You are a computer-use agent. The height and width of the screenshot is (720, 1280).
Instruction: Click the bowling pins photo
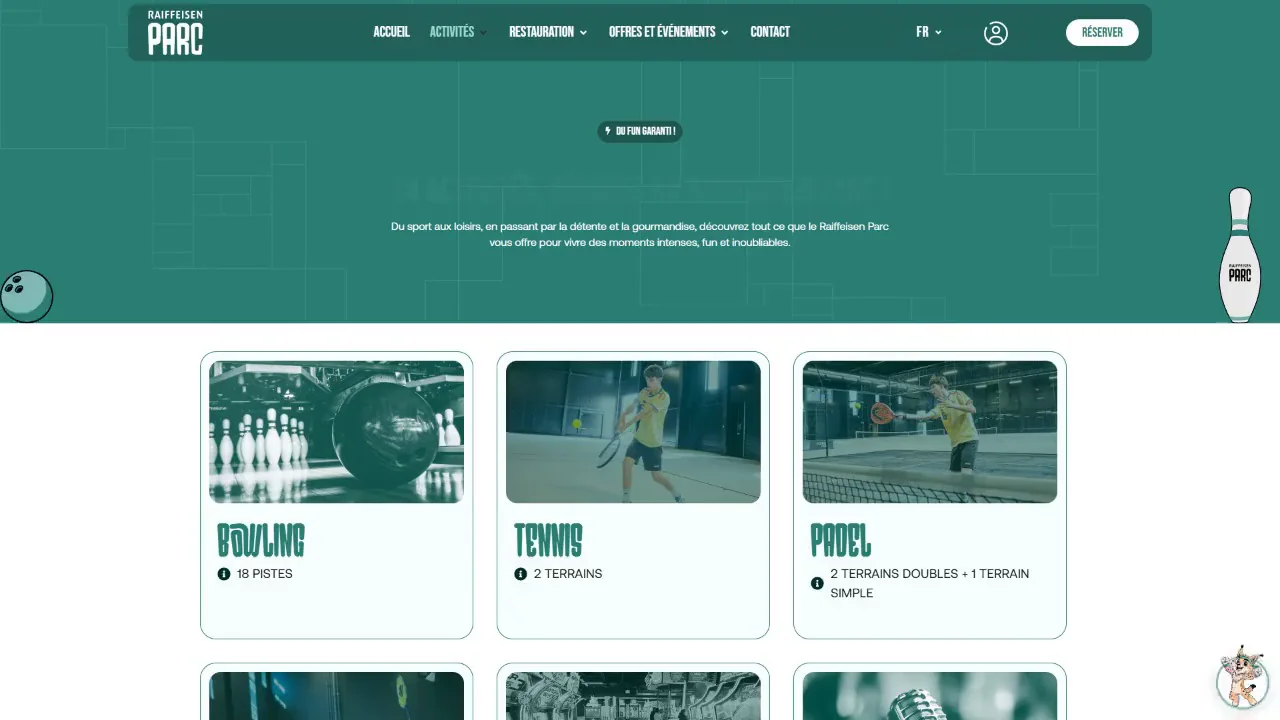tap(337, 432)
